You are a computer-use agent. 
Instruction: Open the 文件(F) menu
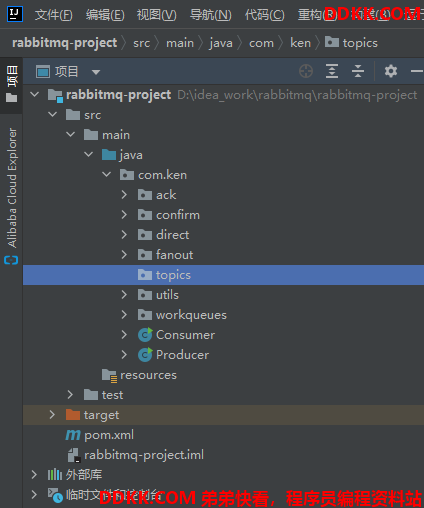(53, 15)
